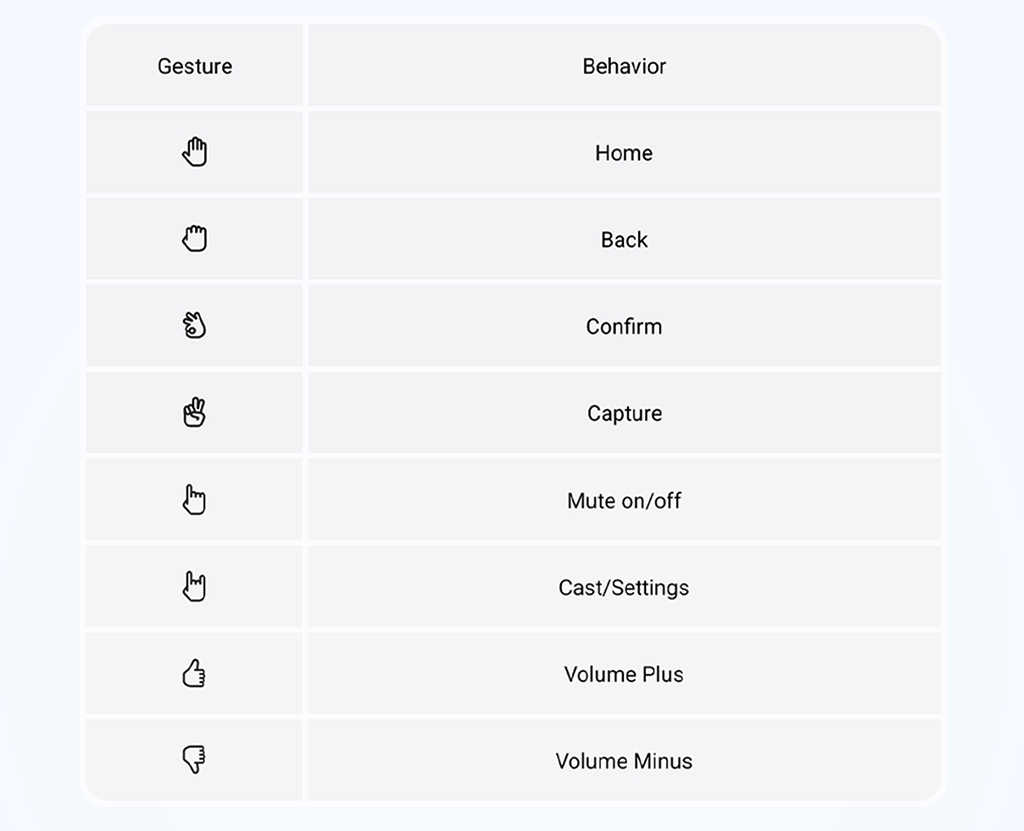Select the Mute on/off behavior cell
Image resolution: width=1024 pixels, height=831 pixels.
click(x=624, y=500)
